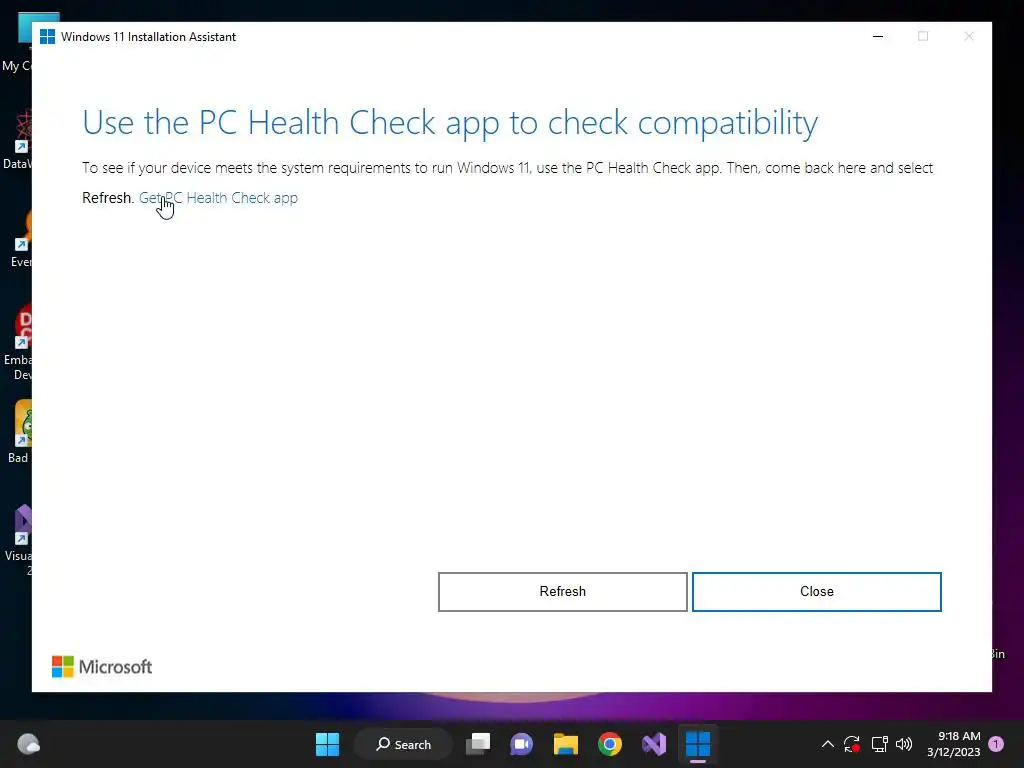Click the Microsoft logo in the dialog
The image size is (1024, 768).
102,667
